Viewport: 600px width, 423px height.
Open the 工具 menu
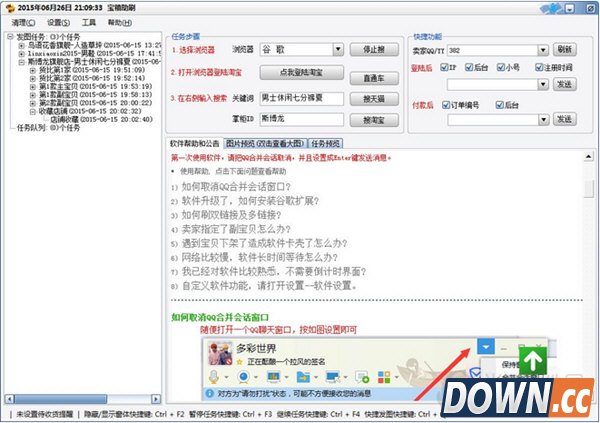coord(89,23)
